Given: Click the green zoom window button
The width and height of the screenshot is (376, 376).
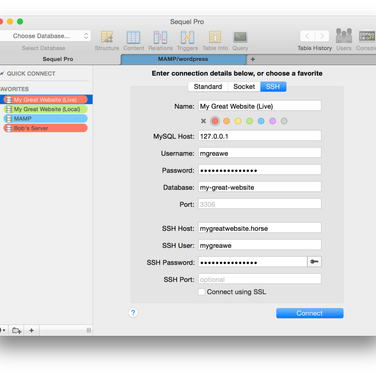Looking at the screenshot, I should pyautogui.click(x=20, y=22).
